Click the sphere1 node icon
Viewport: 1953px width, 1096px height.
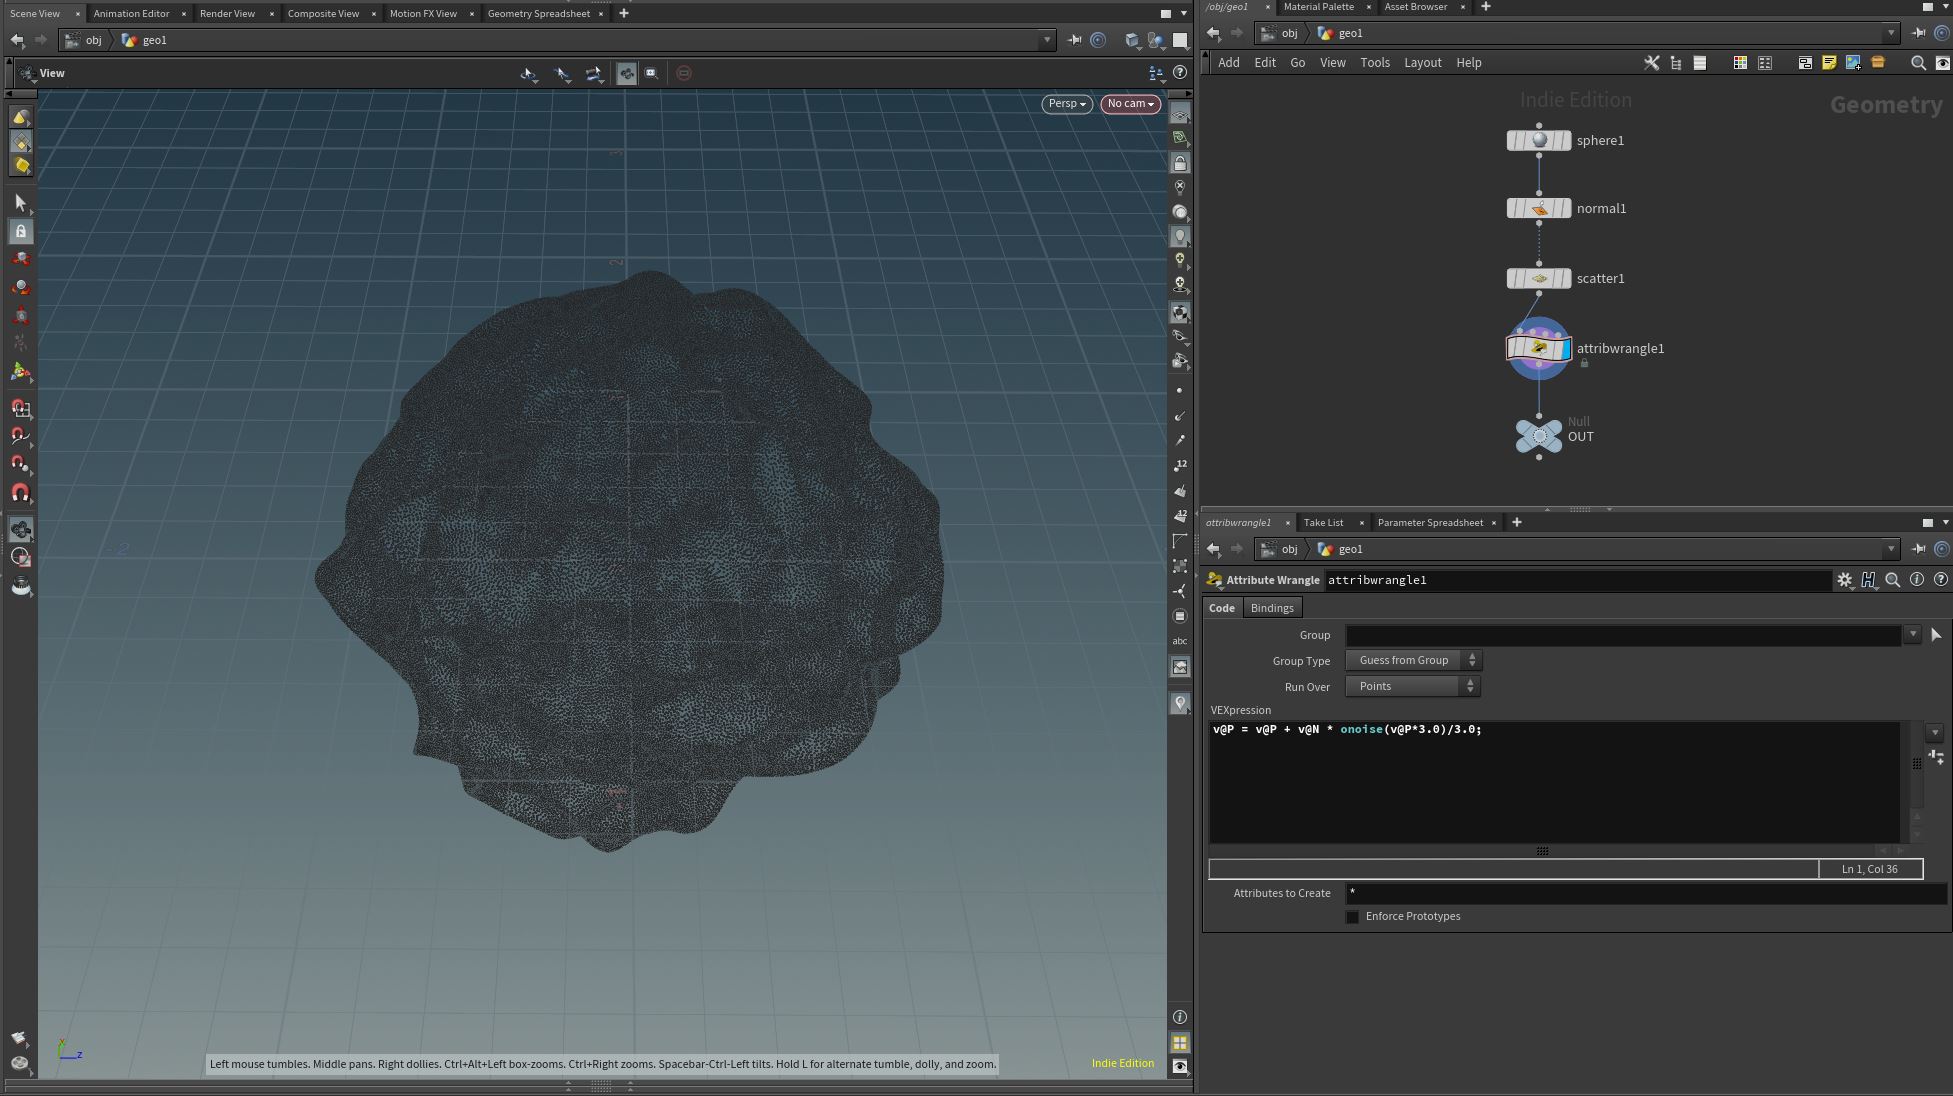pyautogui.click(x=1538, y=140)
